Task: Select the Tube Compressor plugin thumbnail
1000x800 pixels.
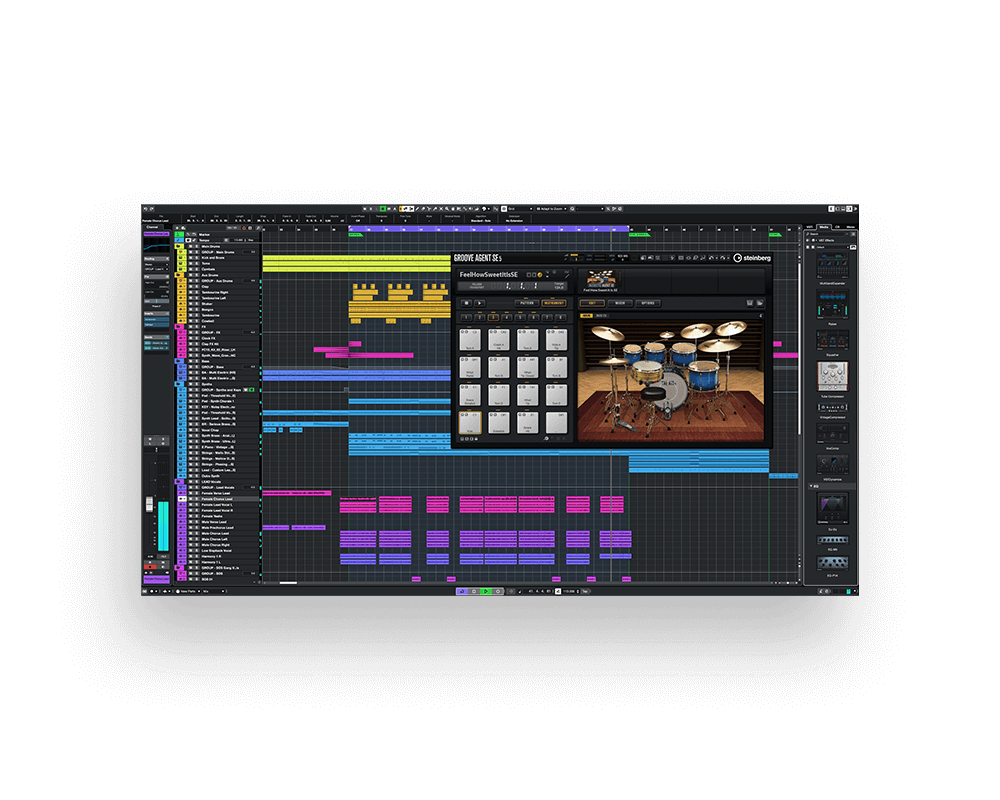Action: click(832, 376)
